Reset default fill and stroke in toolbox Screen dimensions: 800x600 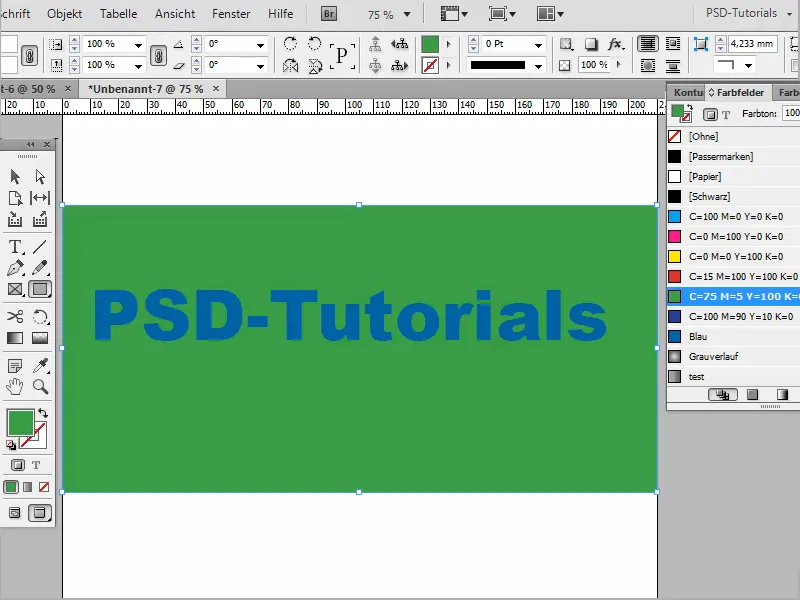[11, 445]
